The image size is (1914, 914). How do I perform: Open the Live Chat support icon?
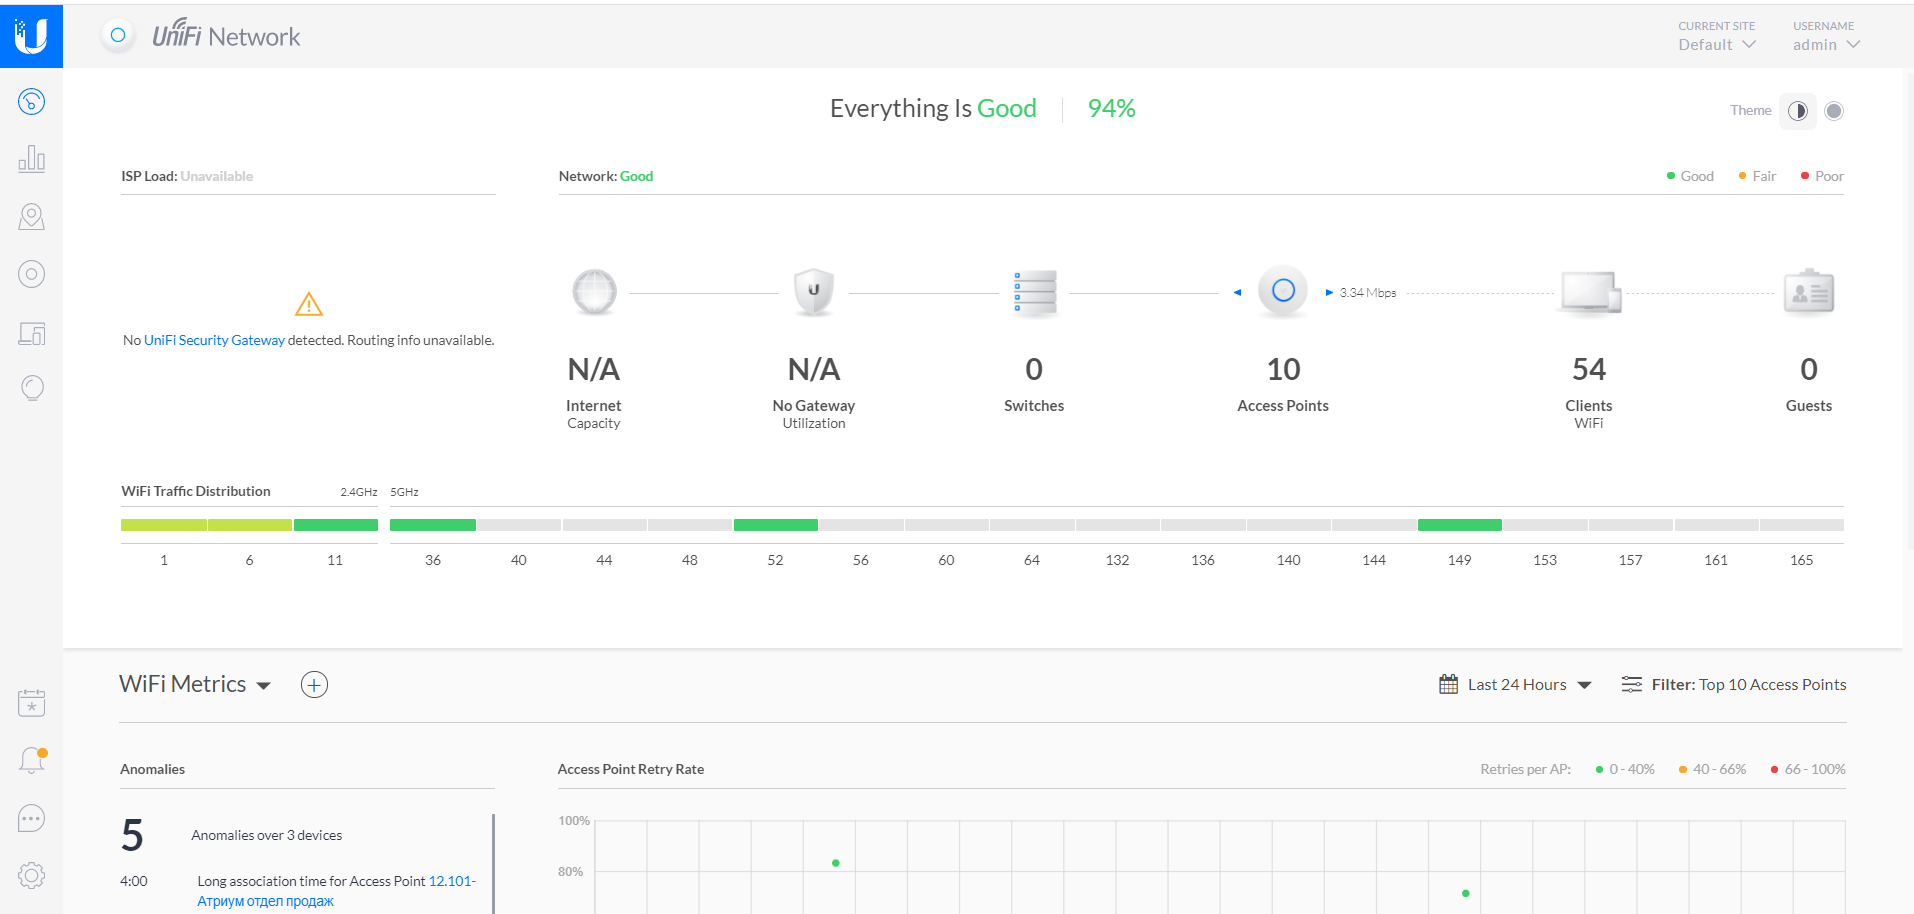32,819
